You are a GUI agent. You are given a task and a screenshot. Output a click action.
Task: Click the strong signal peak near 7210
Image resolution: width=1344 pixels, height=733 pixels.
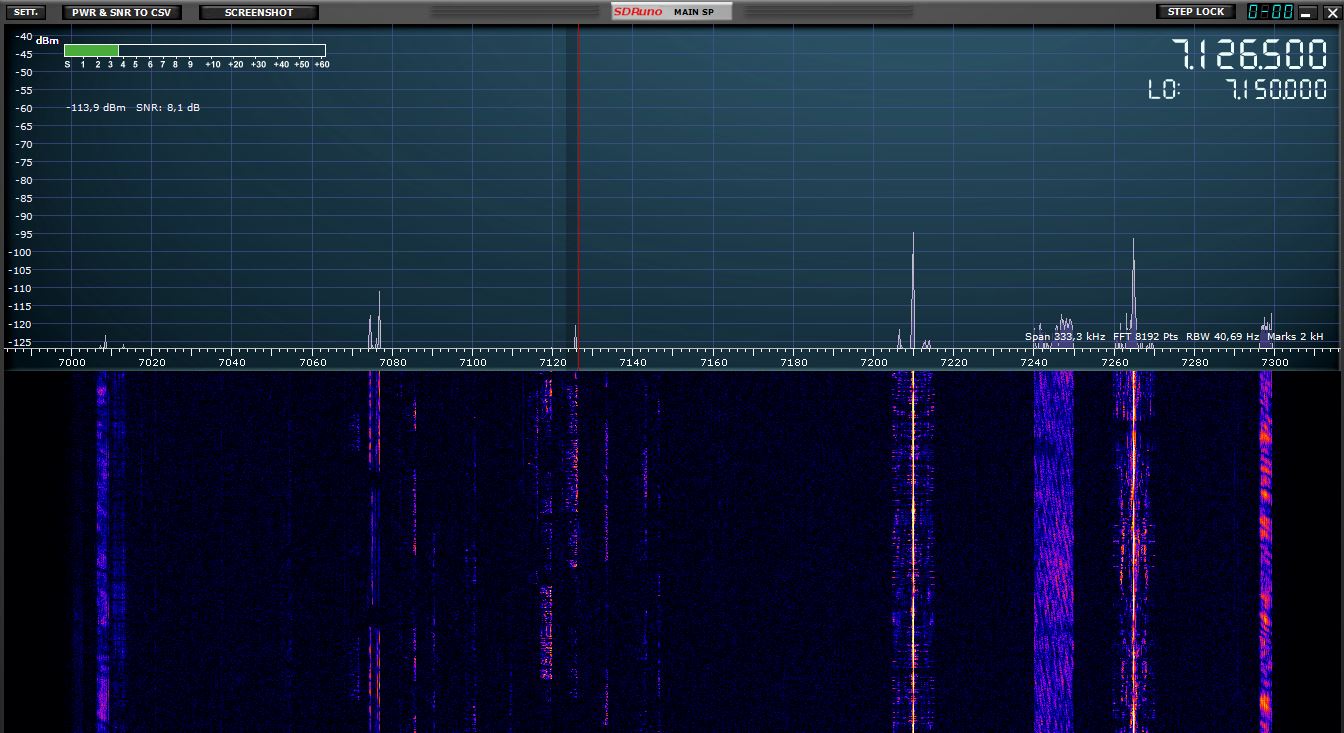(913, 290)
